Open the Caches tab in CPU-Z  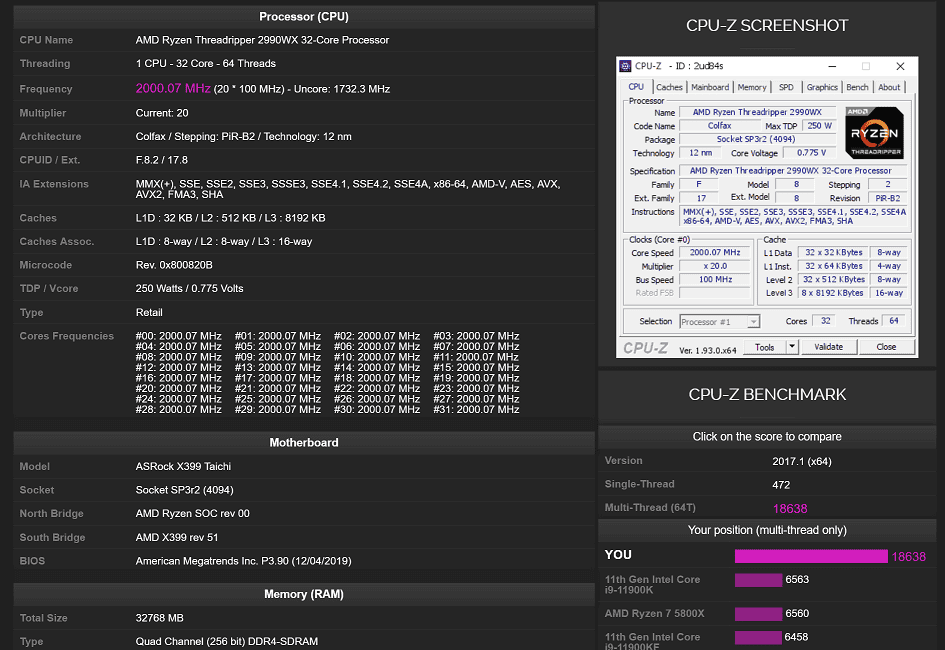pos(669,87)
